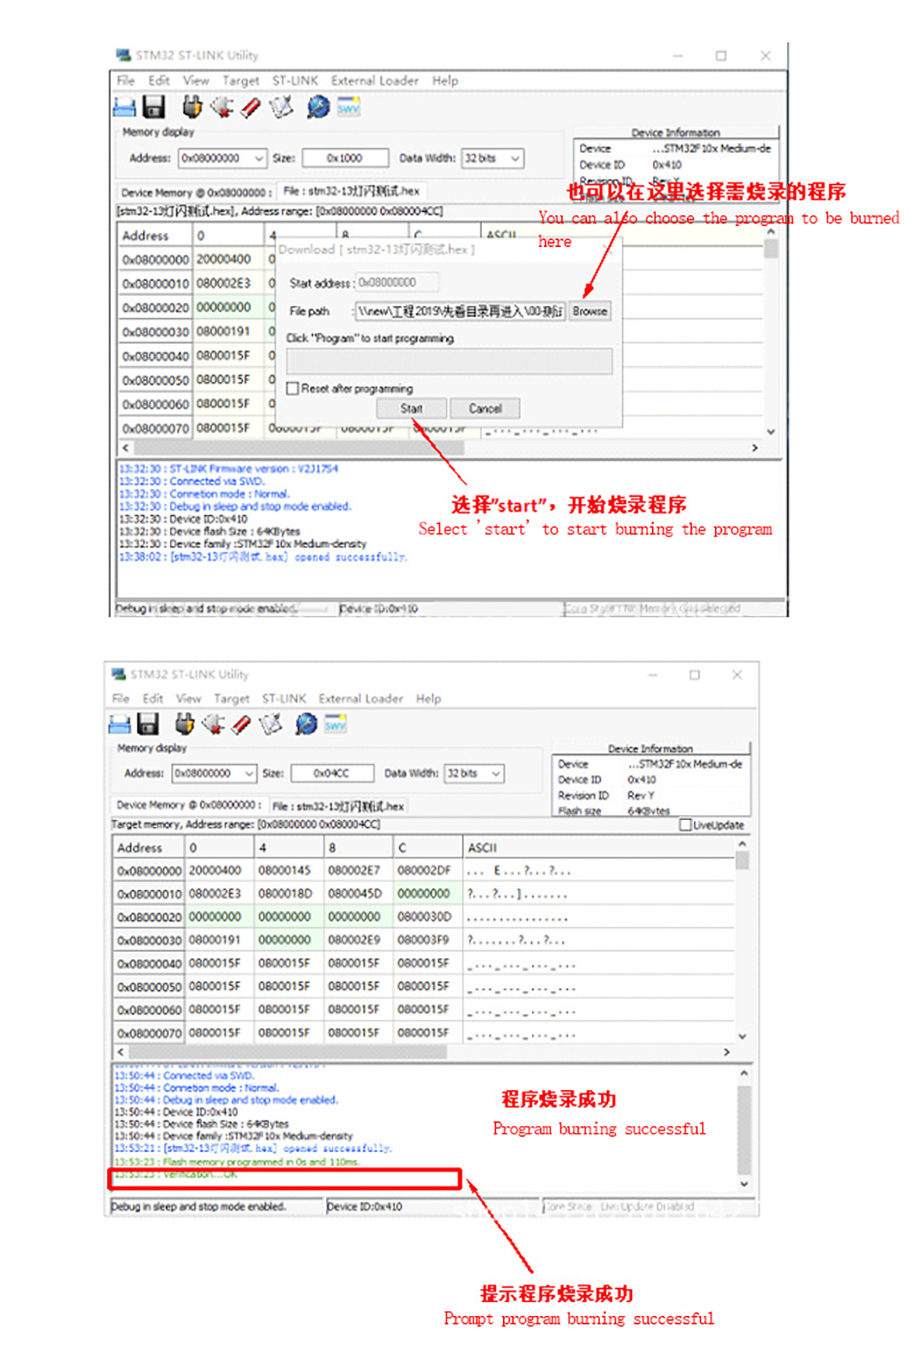Screen dimensions: 920x1351
Task: Open View menu in lower window
Action: click(188, 699)
